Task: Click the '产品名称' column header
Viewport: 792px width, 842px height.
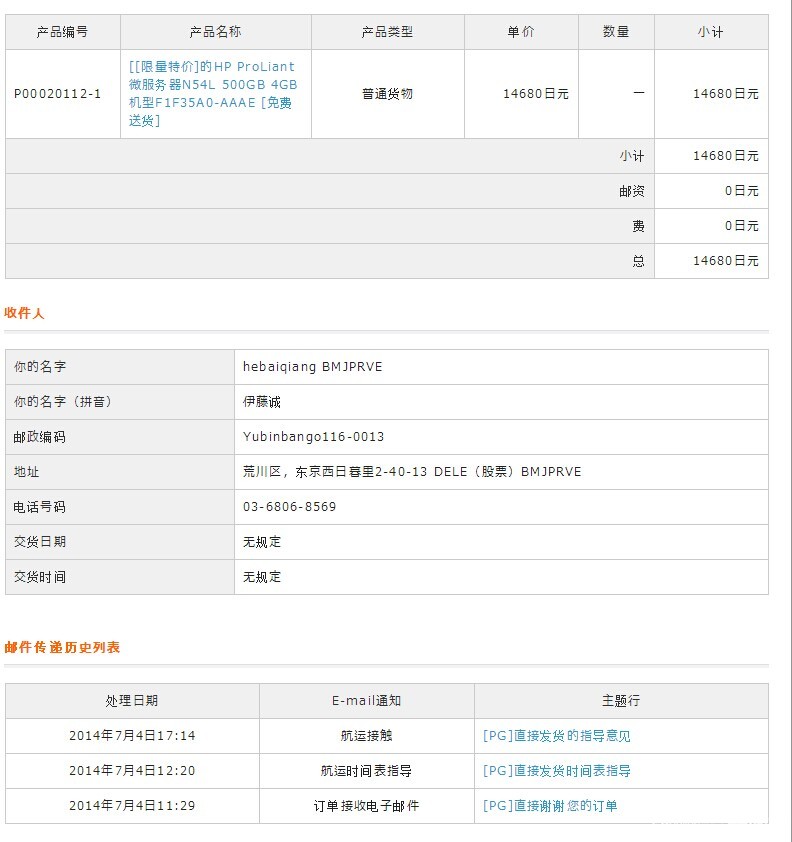Action: pyautogui.click(x=215, y=32)
